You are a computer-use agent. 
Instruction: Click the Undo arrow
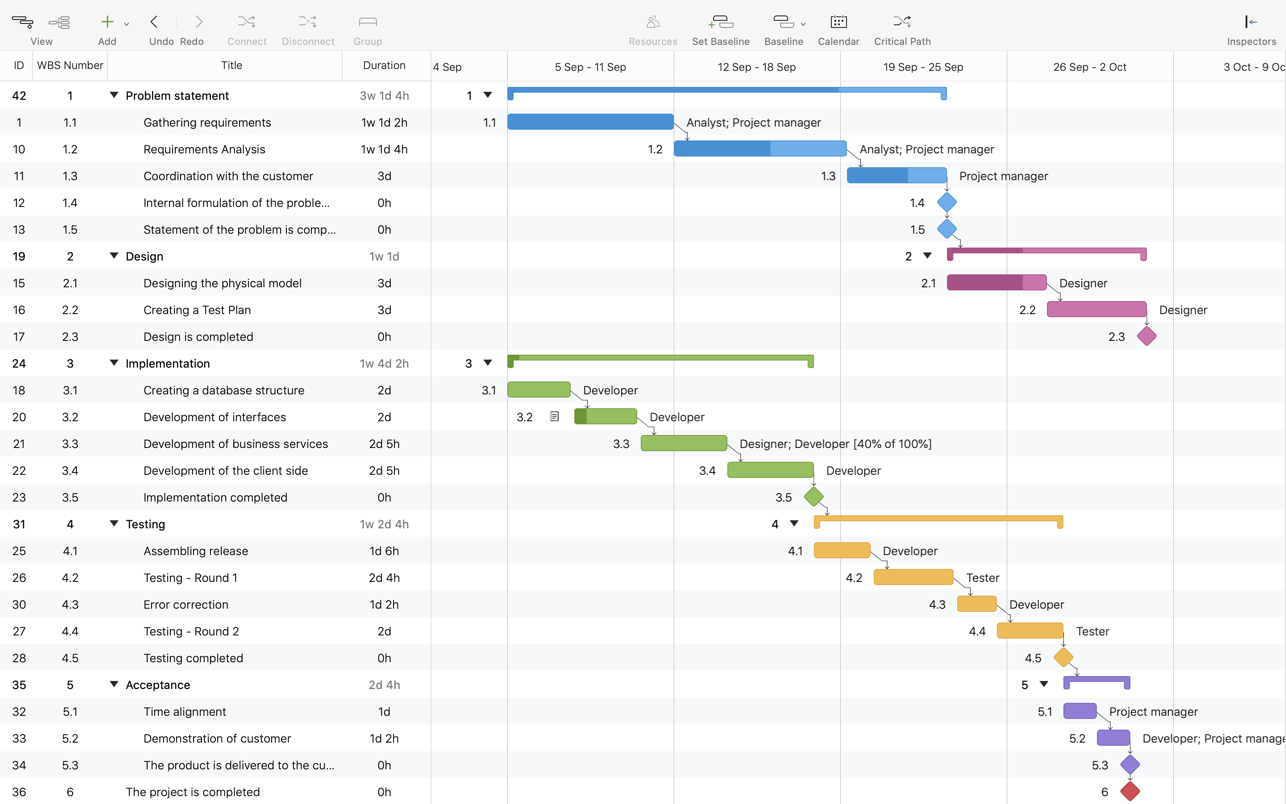[154, 22]
